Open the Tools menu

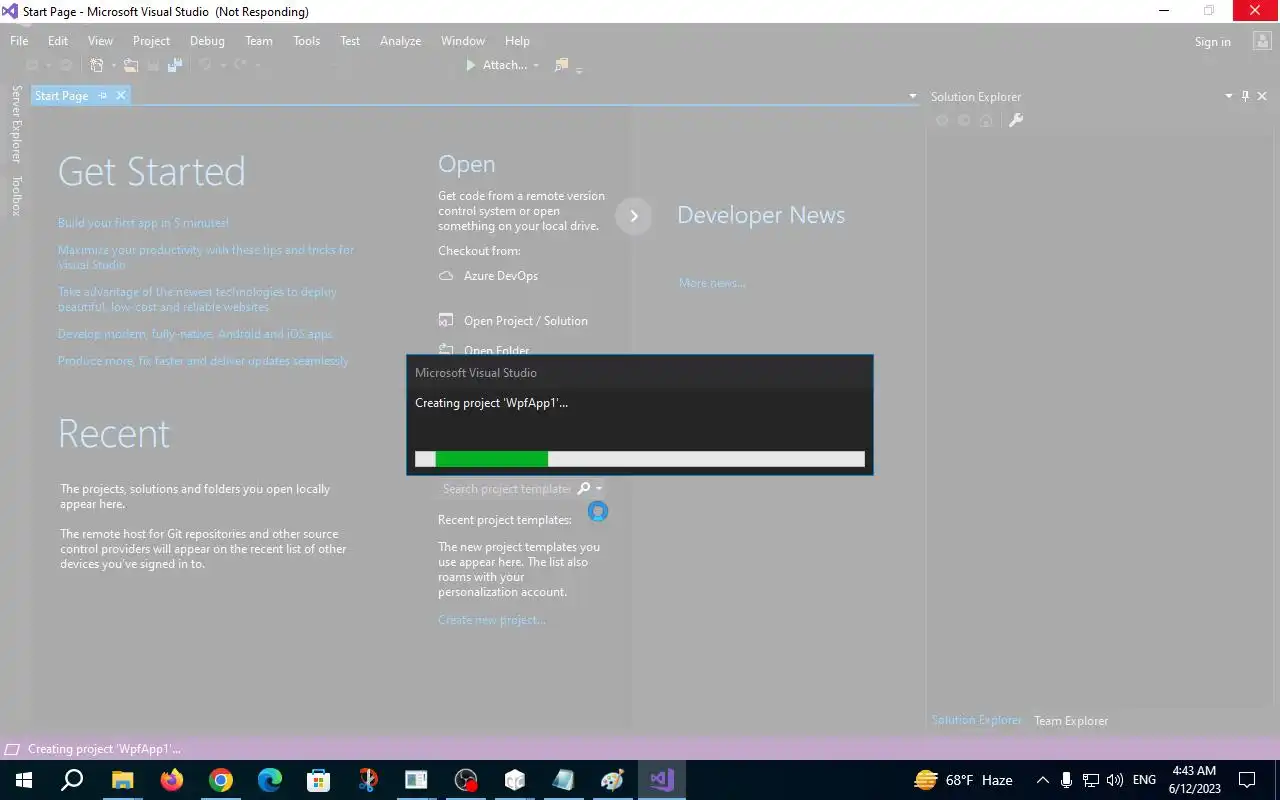tap(306, 41)
